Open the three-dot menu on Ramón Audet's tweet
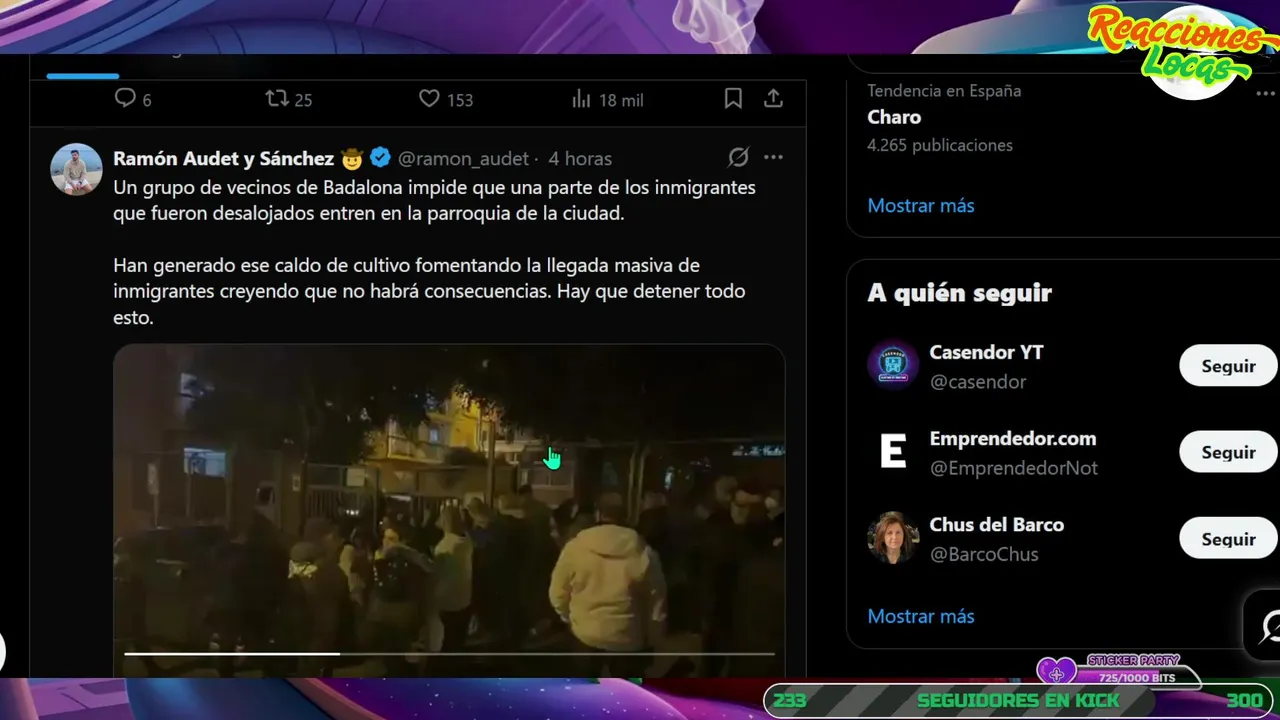The width and height of the screenshot is (1280, 720). click(773, 157)
